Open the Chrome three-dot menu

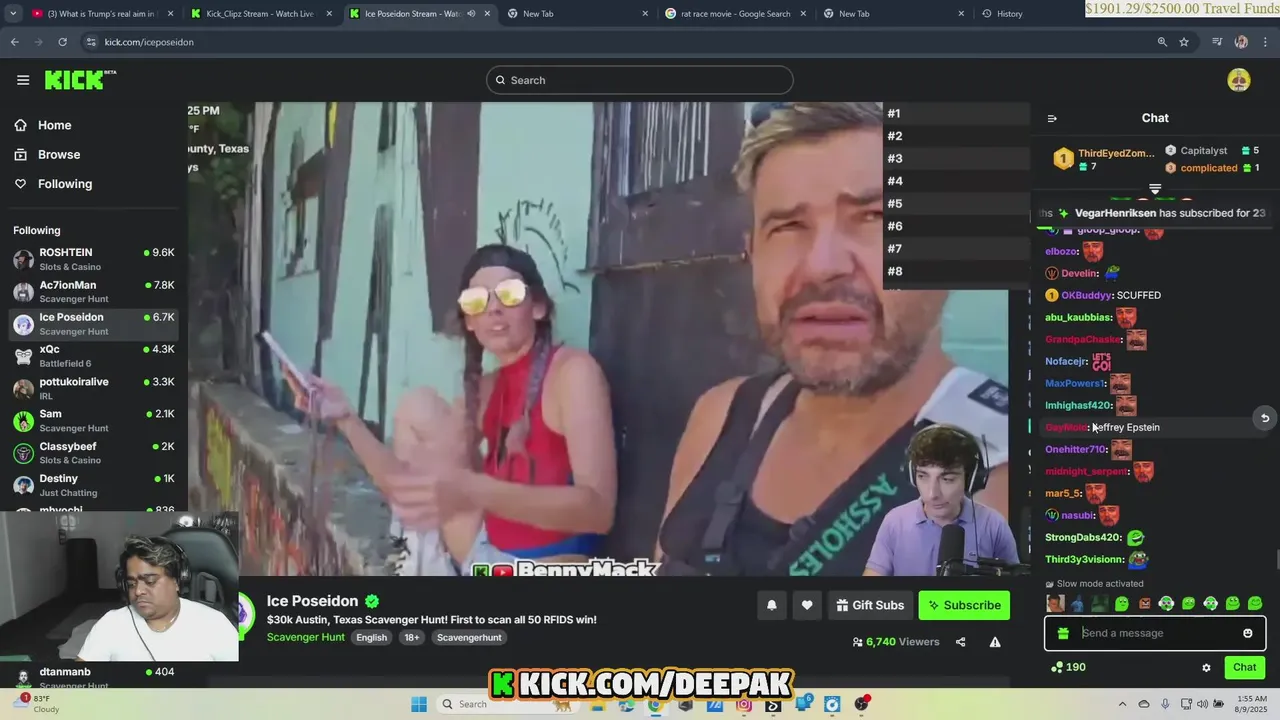(1265, 42)
